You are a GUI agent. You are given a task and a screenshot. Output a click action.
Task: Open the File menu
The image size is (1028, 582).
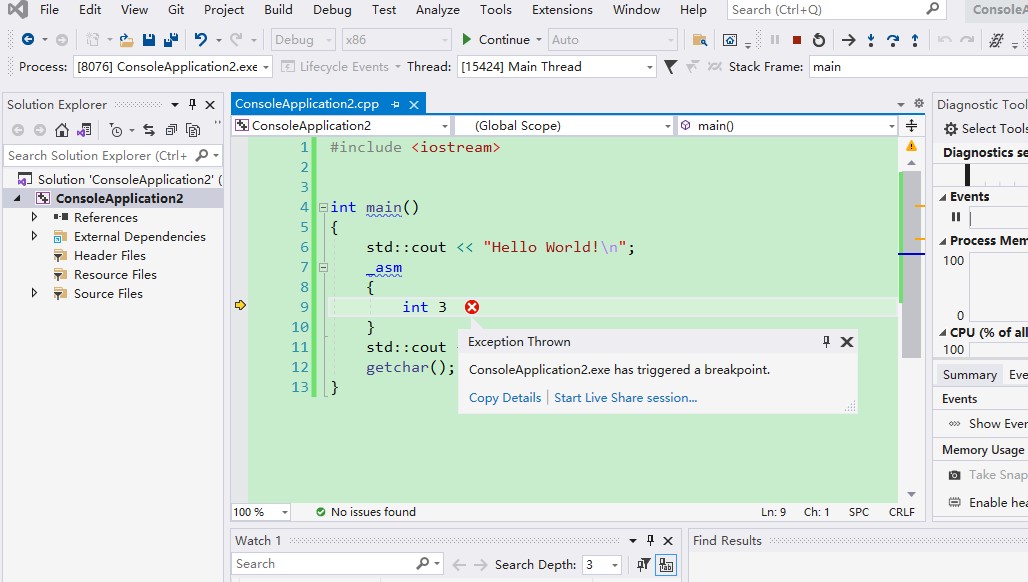coord(49,10)
